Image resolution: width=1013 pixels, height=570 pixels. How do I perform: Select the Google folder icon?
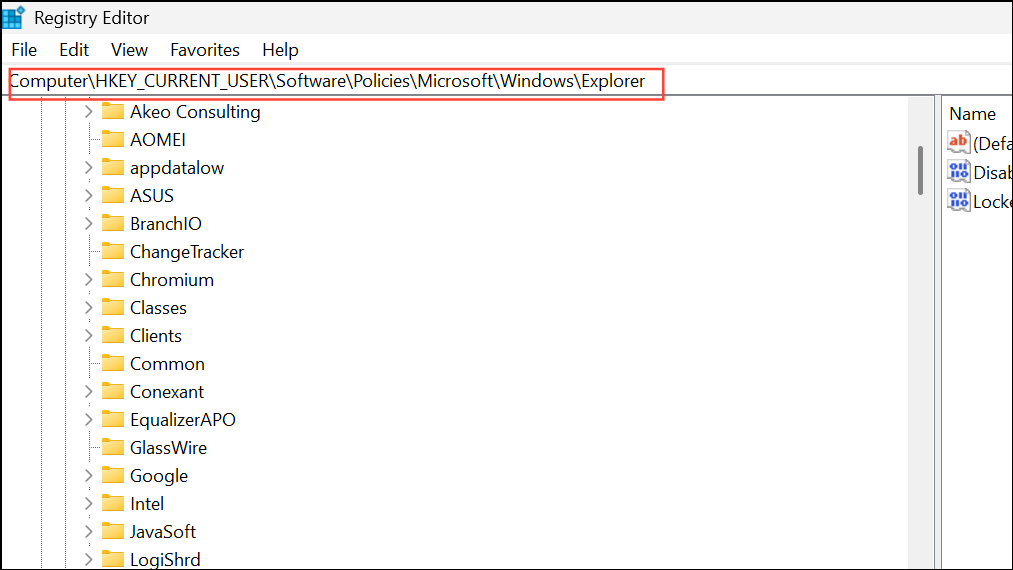pyautogui.click(x=112, y=475)
